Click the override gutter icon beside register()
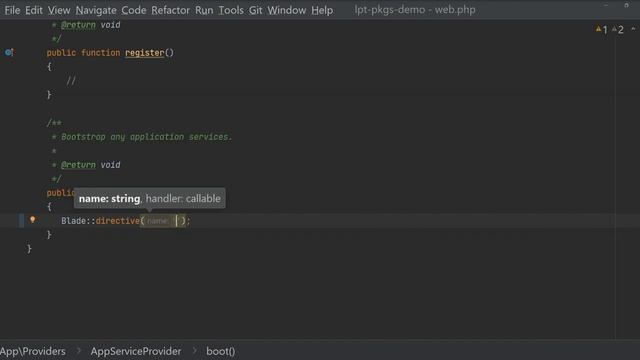 (9, 52)
